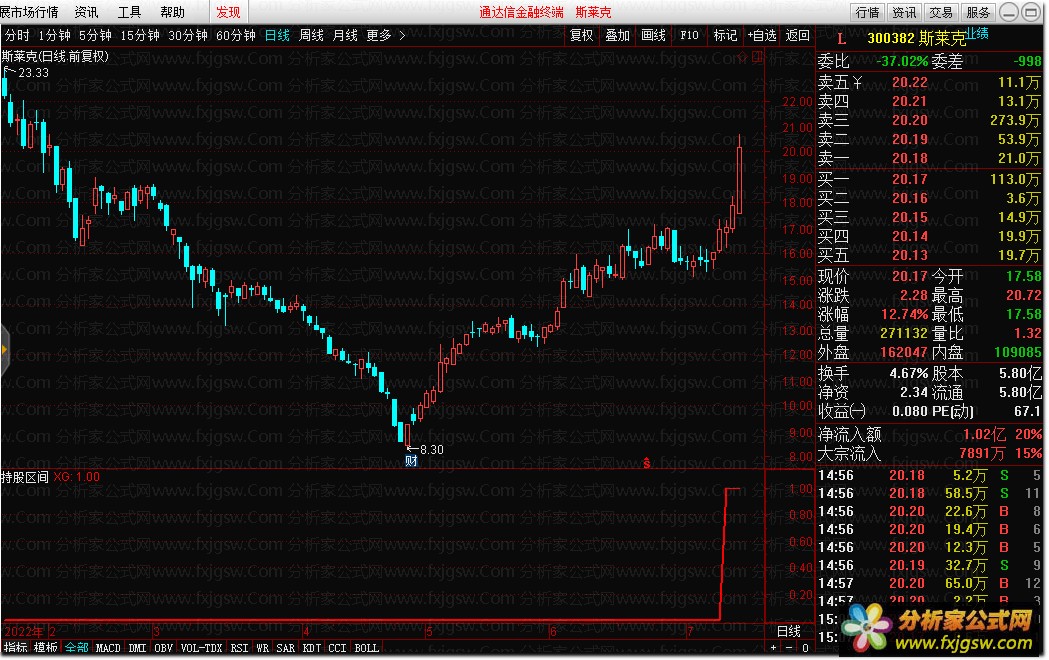
Task: Open the red 发现 tab
Action: [x=228, y=12]
